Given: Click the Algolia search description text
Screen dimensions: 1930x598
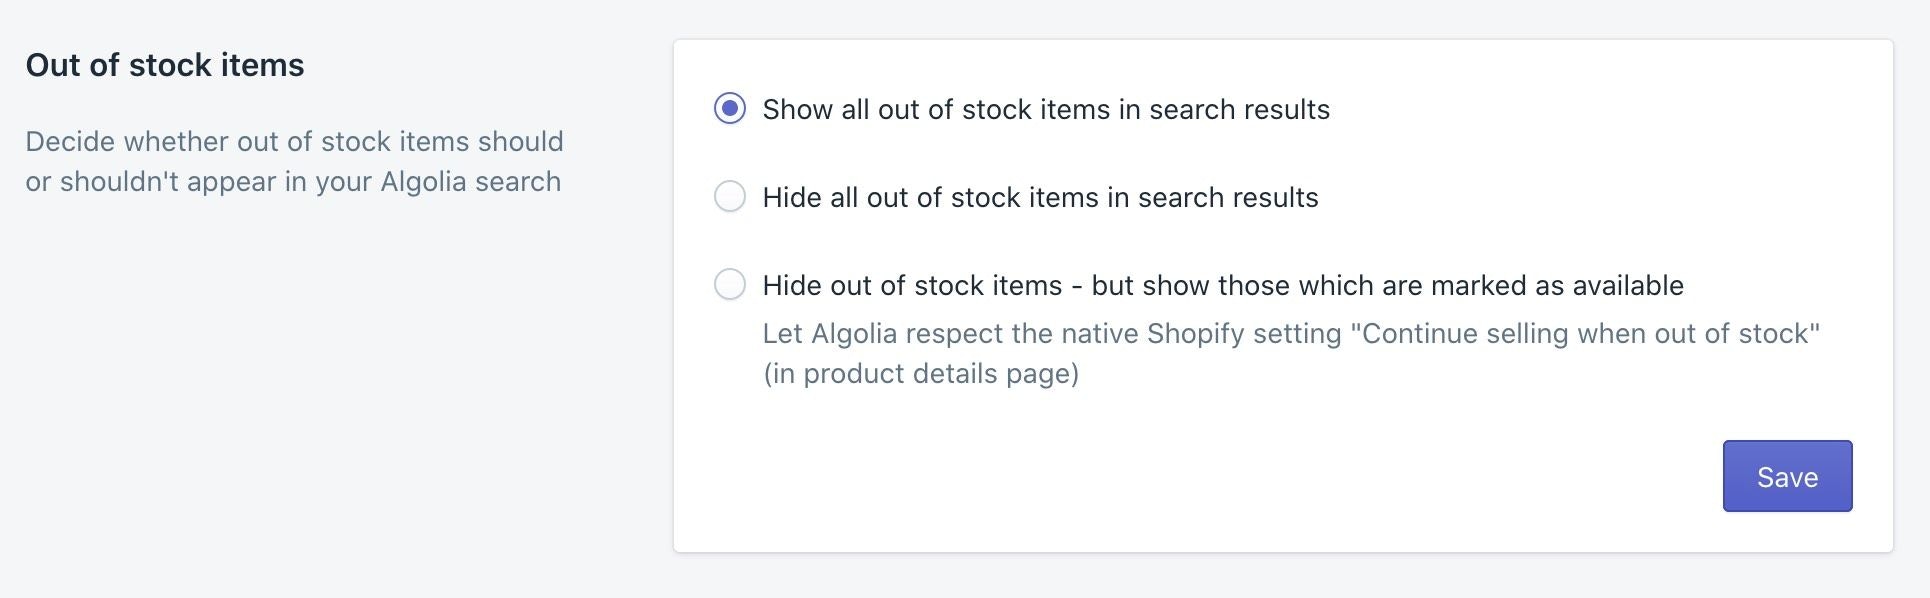Looking at the screenshot, I should (x=295, y=161).
